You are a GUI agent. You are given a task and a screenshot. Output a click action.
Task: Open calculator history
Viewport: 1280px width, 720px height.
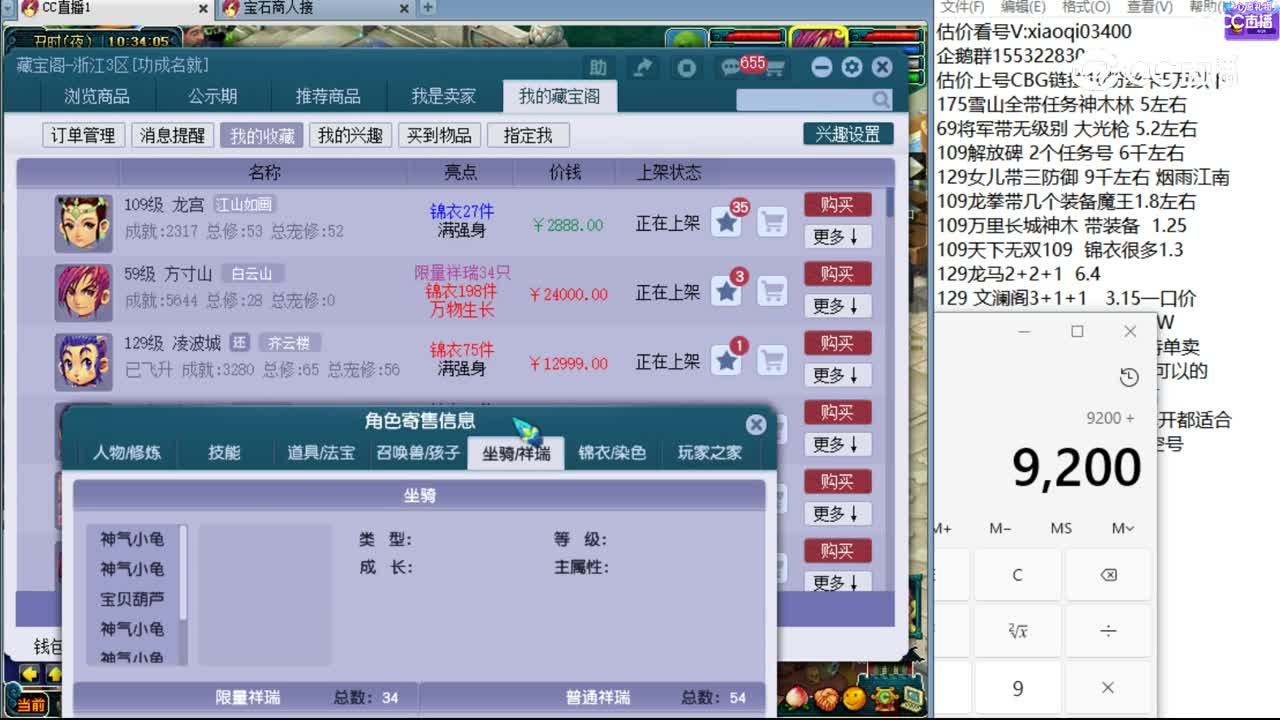[1129, 377]
